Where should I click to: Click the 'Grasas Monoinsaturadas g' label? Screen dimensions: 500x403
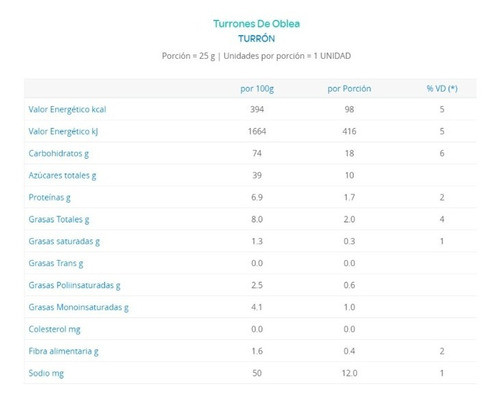[x=78, y=308]
